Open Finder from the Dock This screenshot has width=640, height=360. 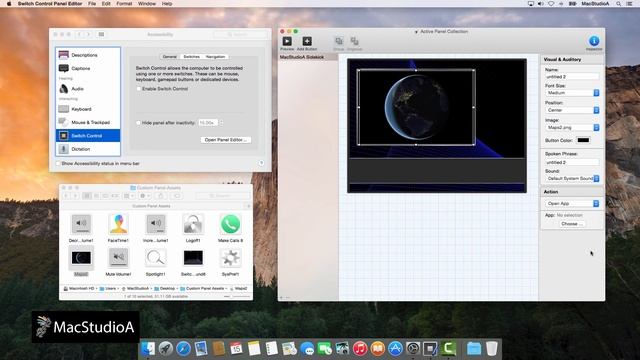point(148,349)
